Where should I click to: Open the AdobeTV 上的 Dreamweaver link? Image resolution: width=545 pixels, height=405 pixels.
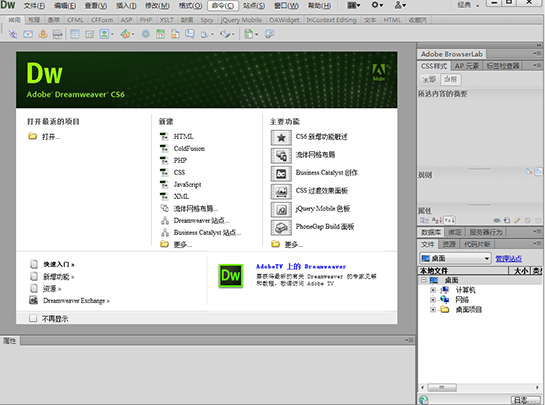click(301, 267)
